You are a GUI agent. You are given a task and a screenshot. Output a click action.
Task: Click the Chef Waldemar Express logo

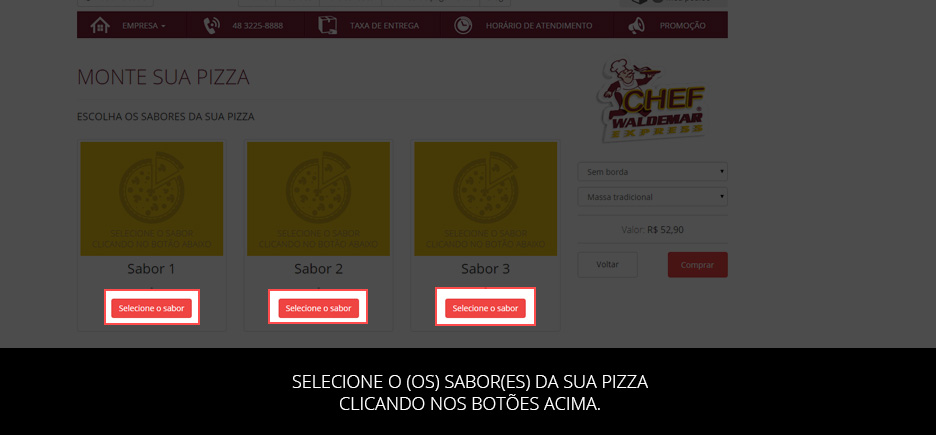tap(652, 100)
